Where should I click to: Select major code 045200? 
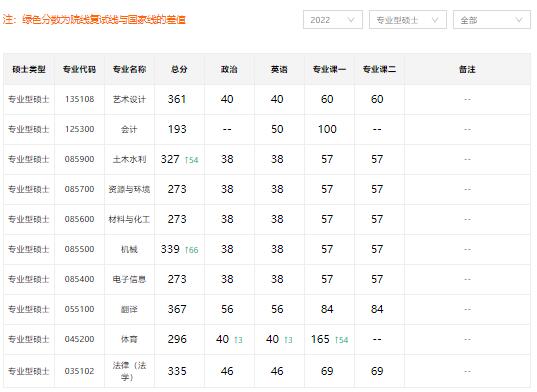(x=79, y=339)
